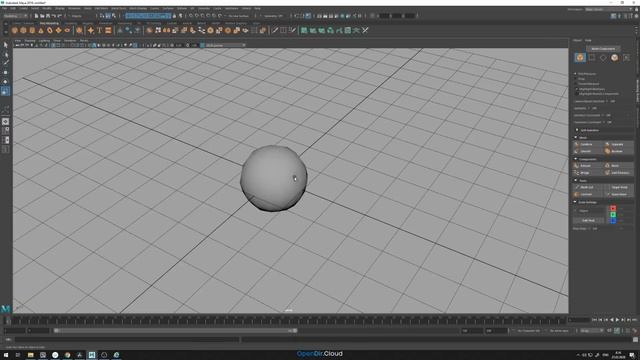Create a polygon sphere from the shelf
640x360 pixels.
click(15, 30)
